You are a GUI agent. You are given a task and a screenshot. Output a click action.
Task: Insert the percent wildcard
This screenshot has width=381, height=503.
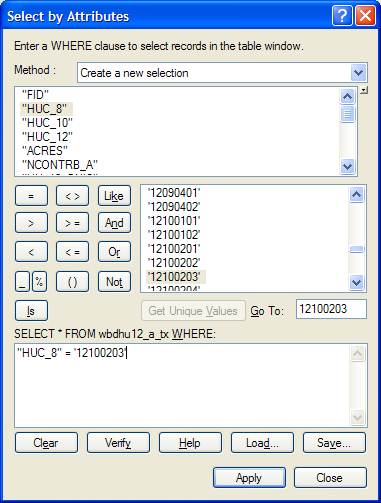tap(39, 282)
